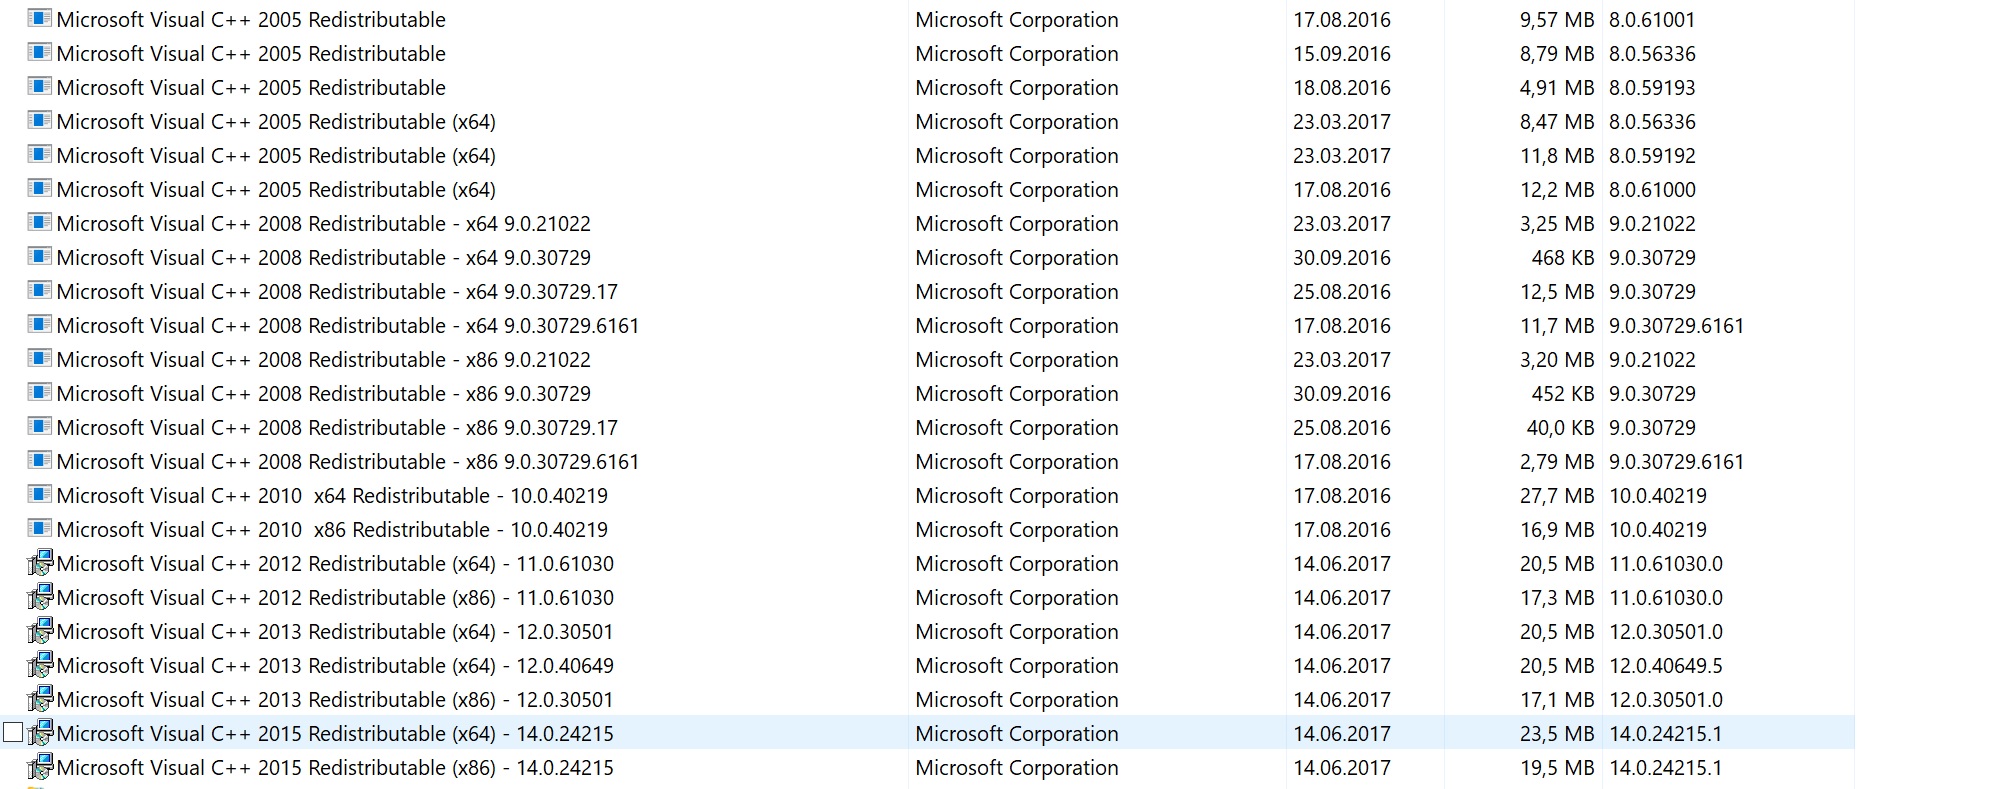Click the icon of the 2005 Redistributable sized 4,91 MB
This screenshot has height=789, width=1991.
[x=40, y=86]
